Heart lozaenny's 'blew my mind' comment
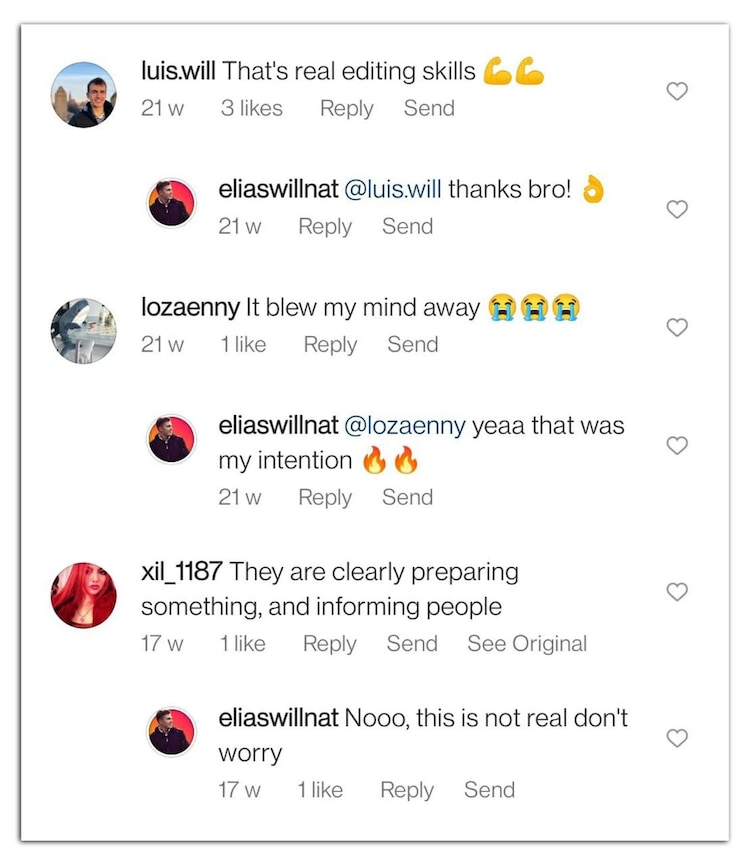 click(677, 327)
